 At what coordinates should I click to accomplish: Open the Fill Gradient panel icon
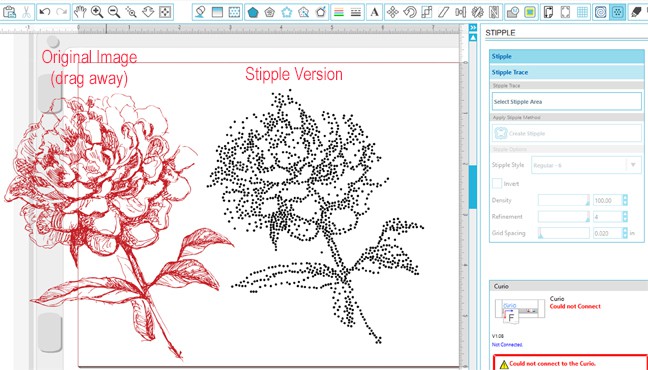click(x=217, y=12)
